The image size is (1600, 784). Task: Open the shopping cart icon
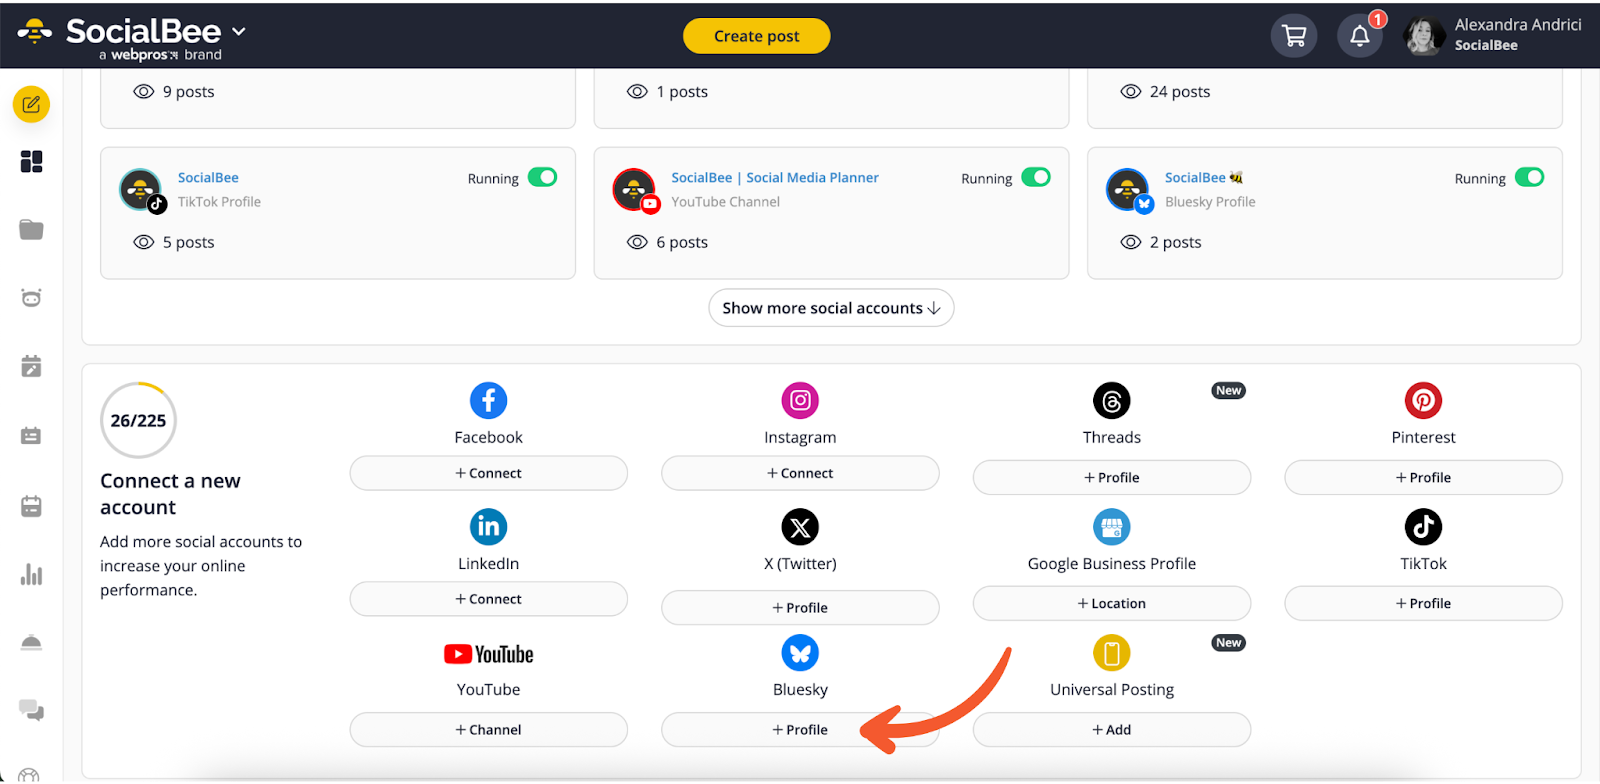coord(1294,37)
